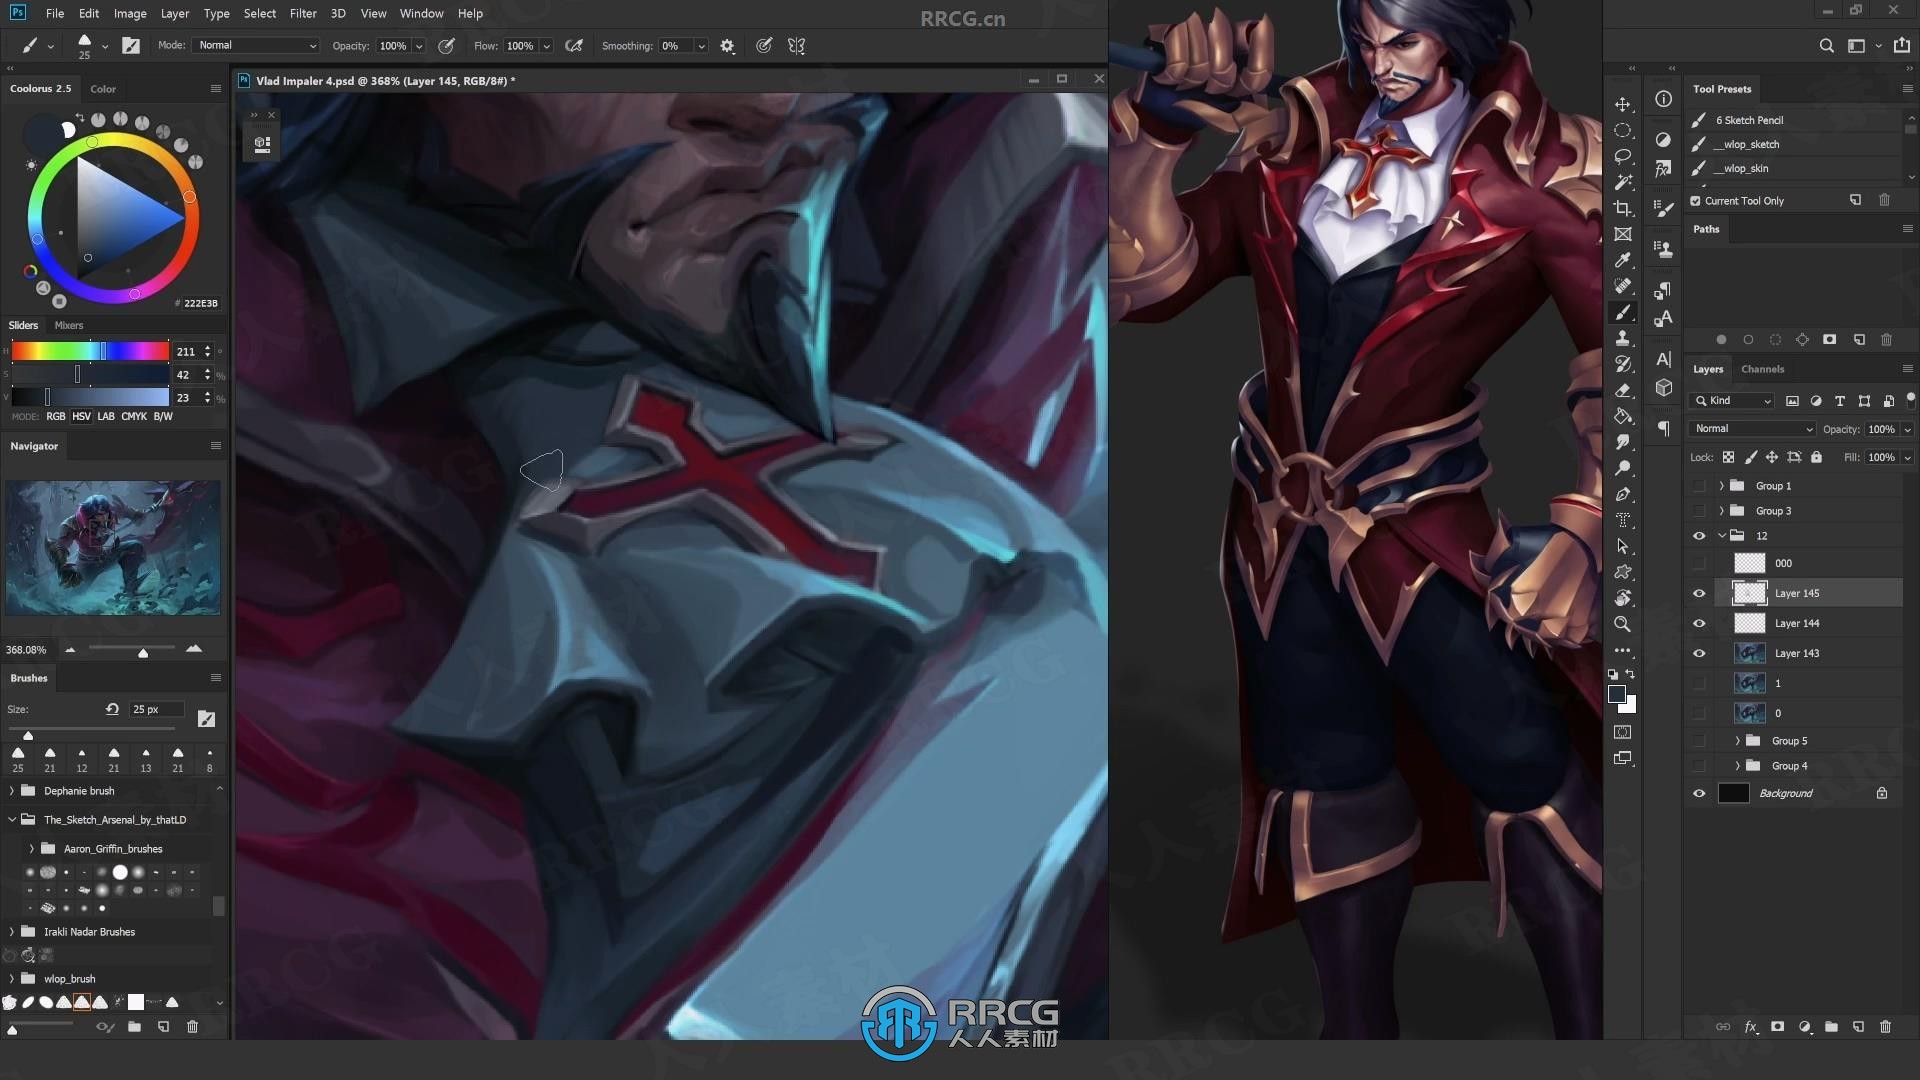The height and width of the screenshot is (1080, 1920).
Task: Select the Eraser tool
Action: tap(1623, 390)
